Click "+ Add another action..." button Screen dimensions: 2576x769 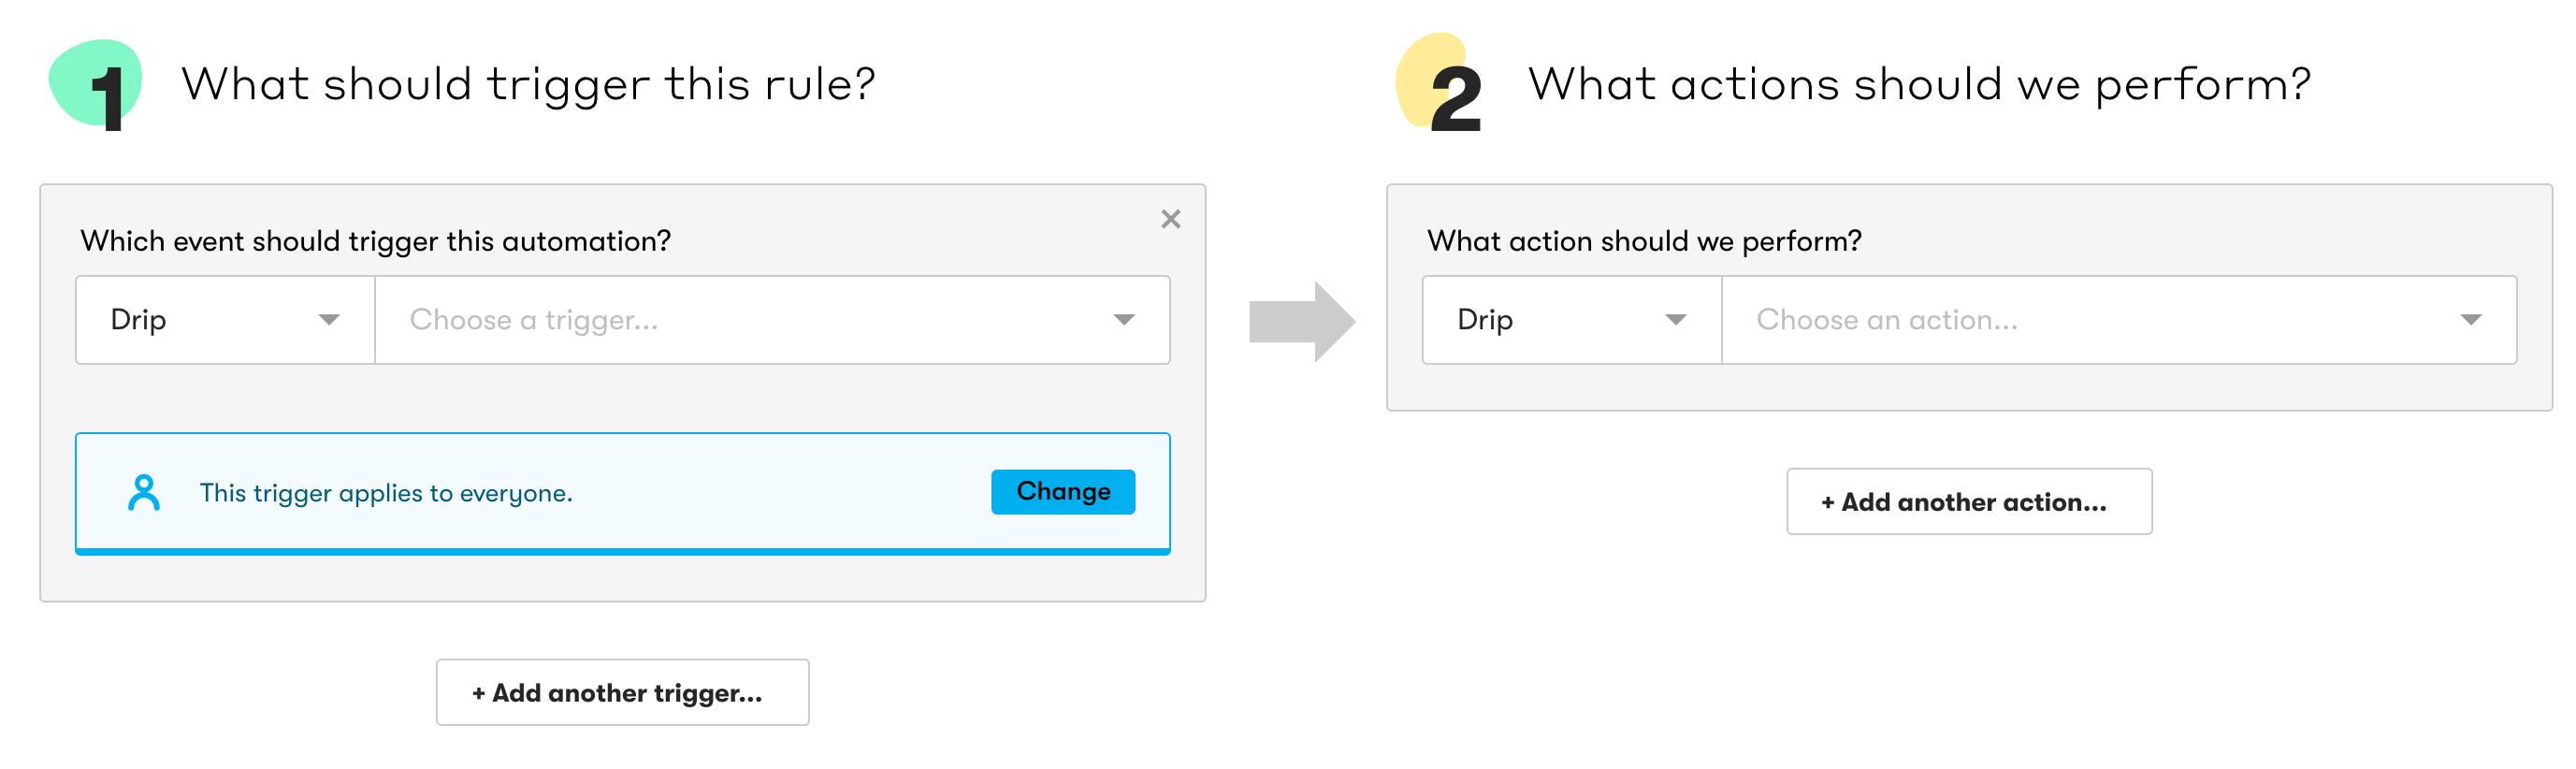click(1968, 501)
